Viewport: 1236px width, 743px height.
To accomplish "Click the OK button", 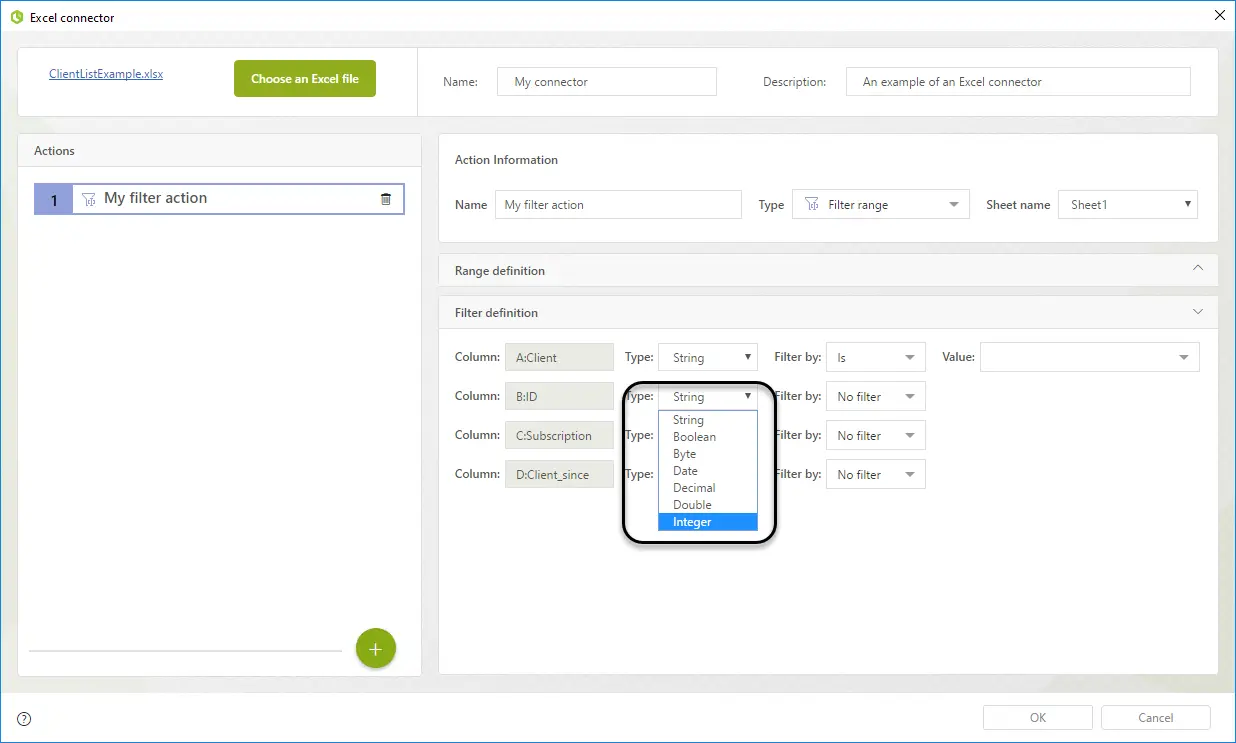I will click(x=1038, y=717).
